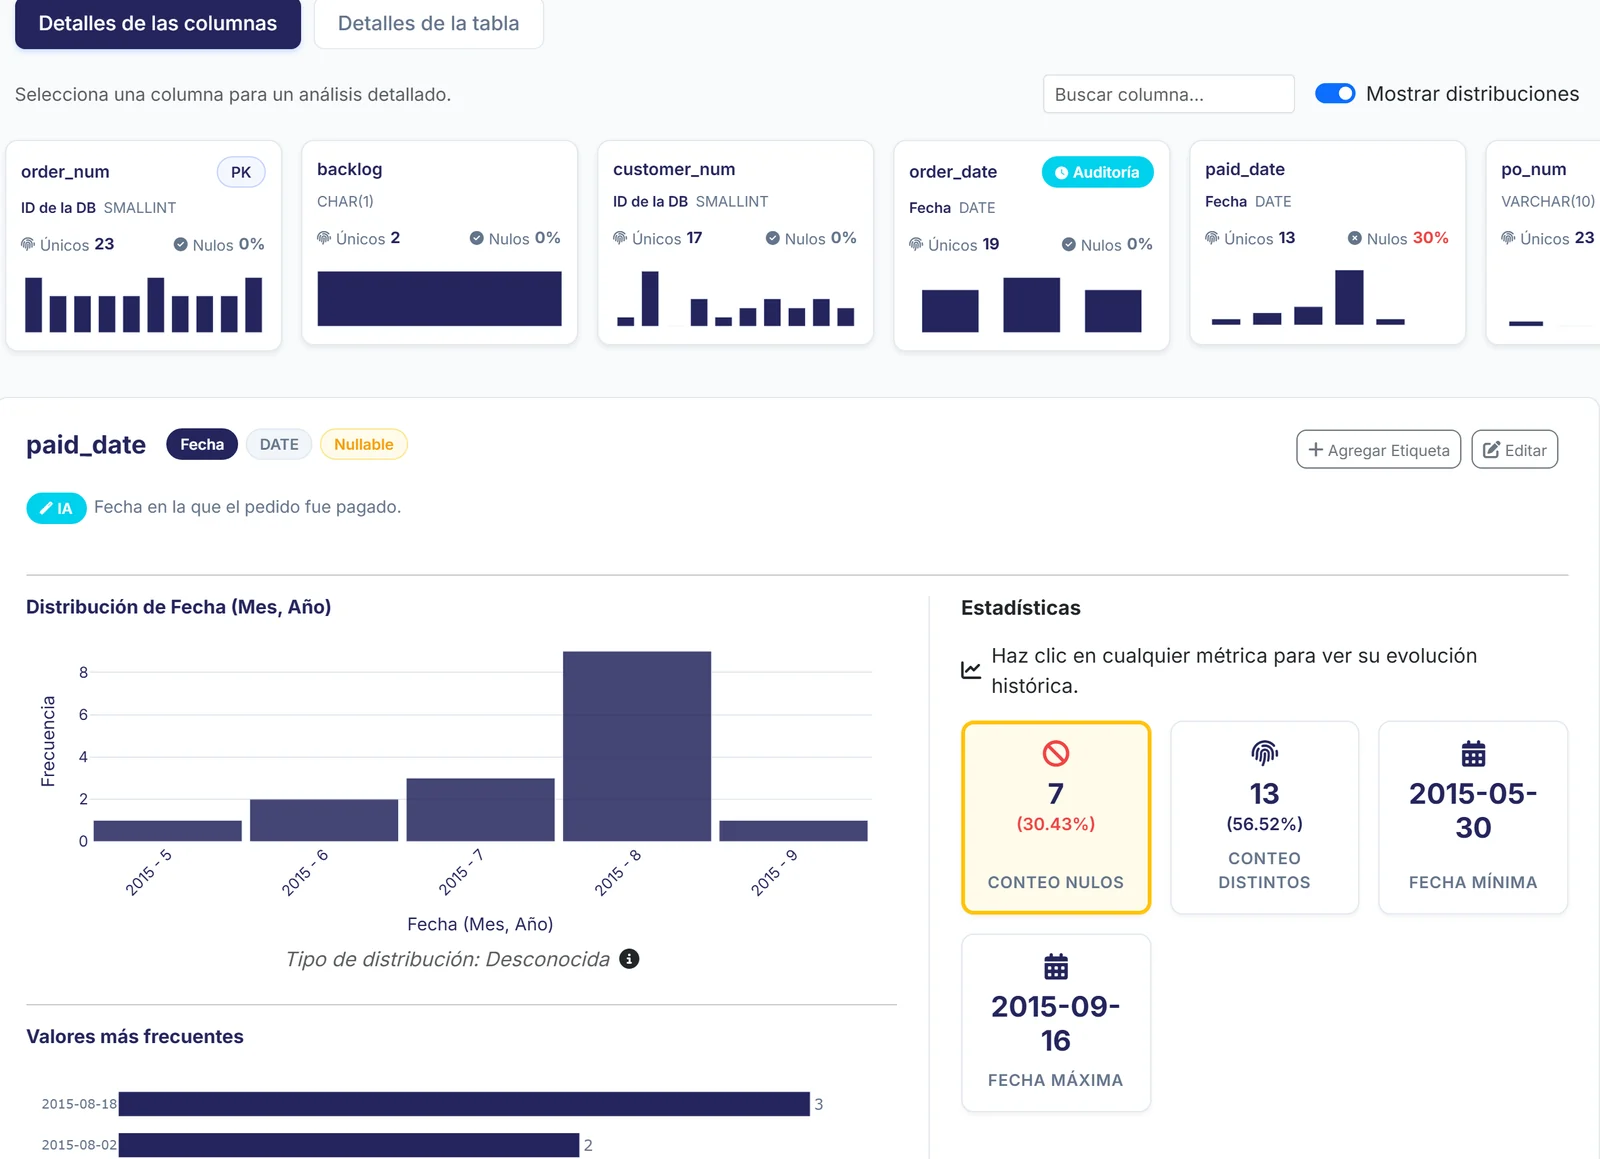The height and width of the screenshot is (1159, 1600).
Task: Click check icon beside backlog Nulos 0%
Action: [476, 238]
